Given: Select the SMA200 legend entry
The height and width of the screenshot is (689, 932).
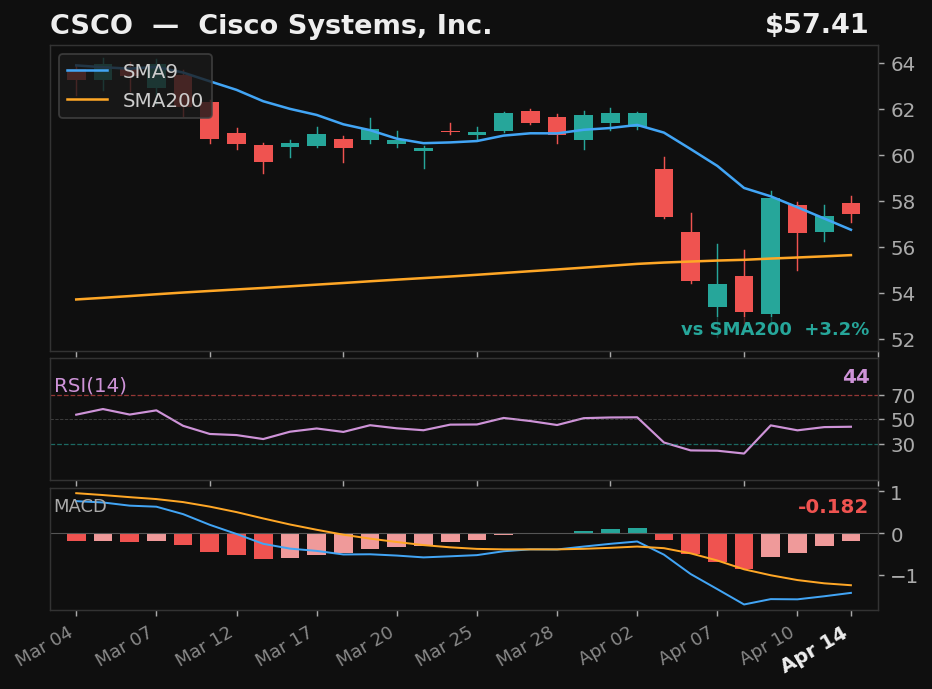Looking at the screenshot, I should (x=135, y=100).
